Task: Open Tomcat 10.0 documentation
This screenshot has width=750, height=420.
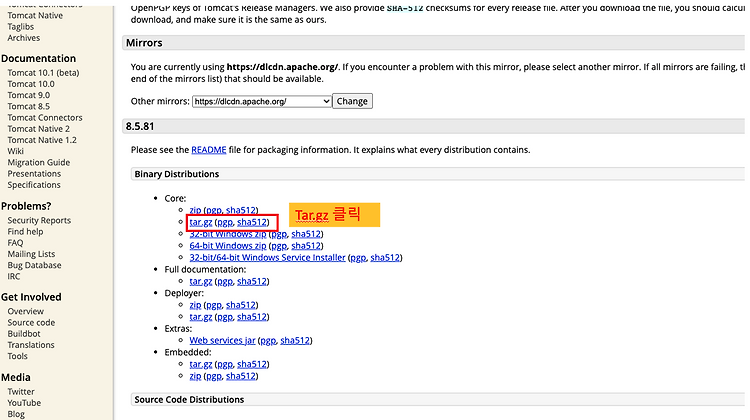Action: (x=31, y=84)
